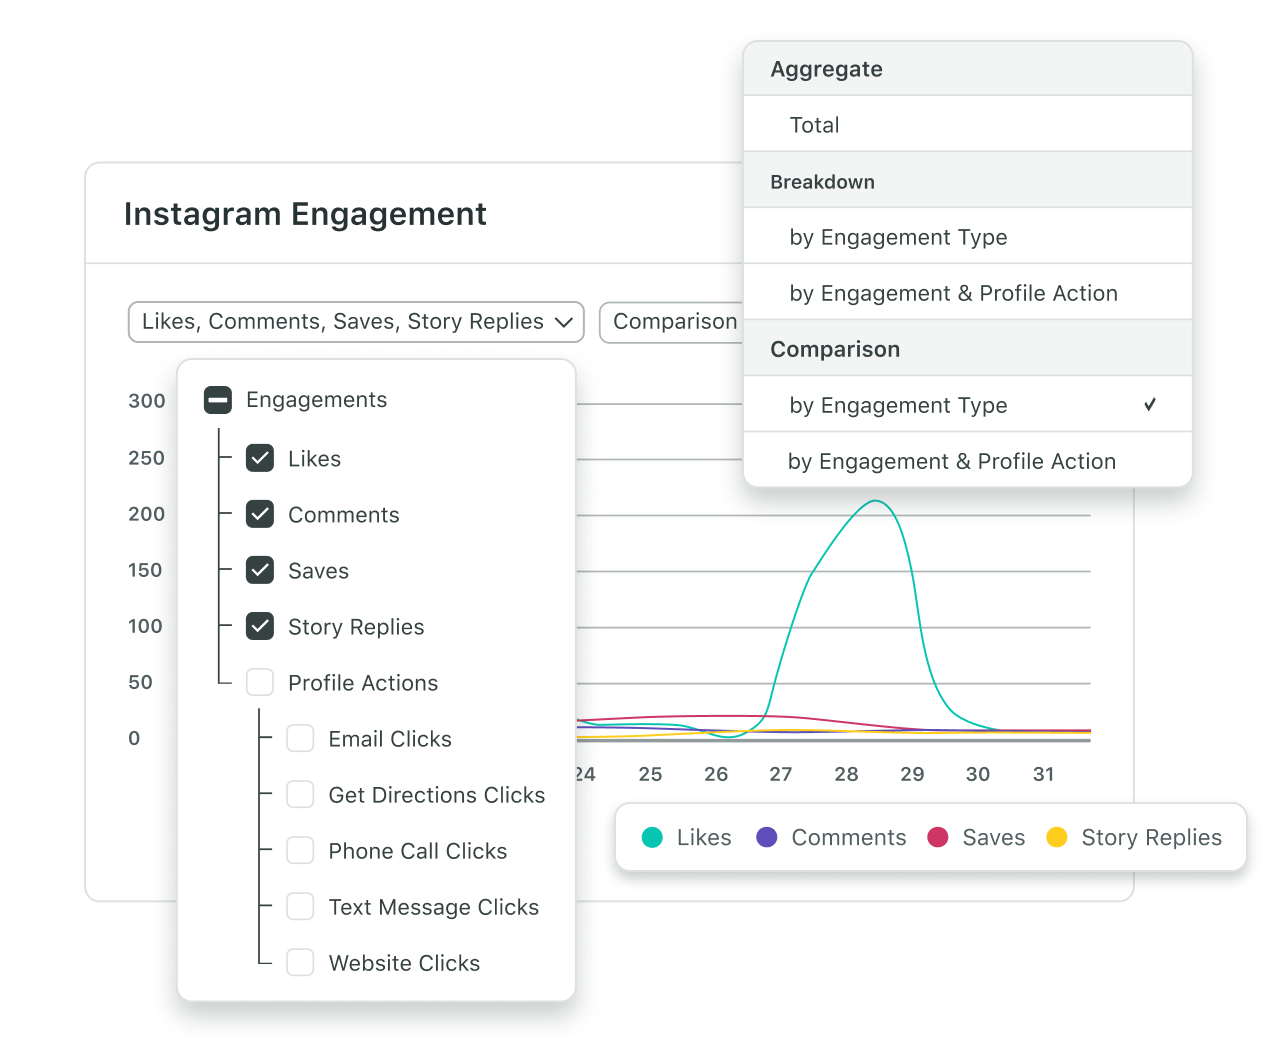Viewport: 1280px width, 1042px height.
Task: Open the Likes, Comments, Saves metric dropdown
Action: point(356,322)
